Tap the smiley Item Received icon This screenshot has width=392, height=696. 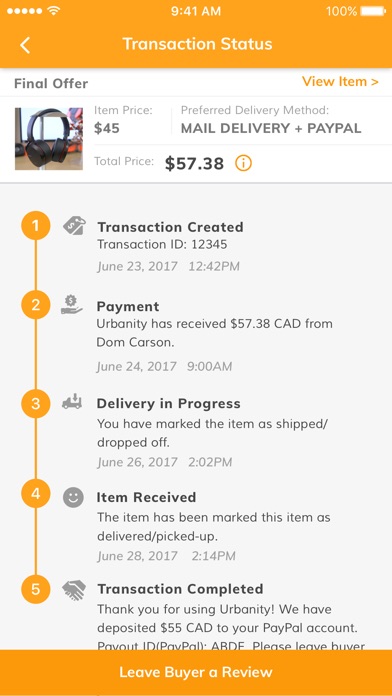(x=73, y=497)
